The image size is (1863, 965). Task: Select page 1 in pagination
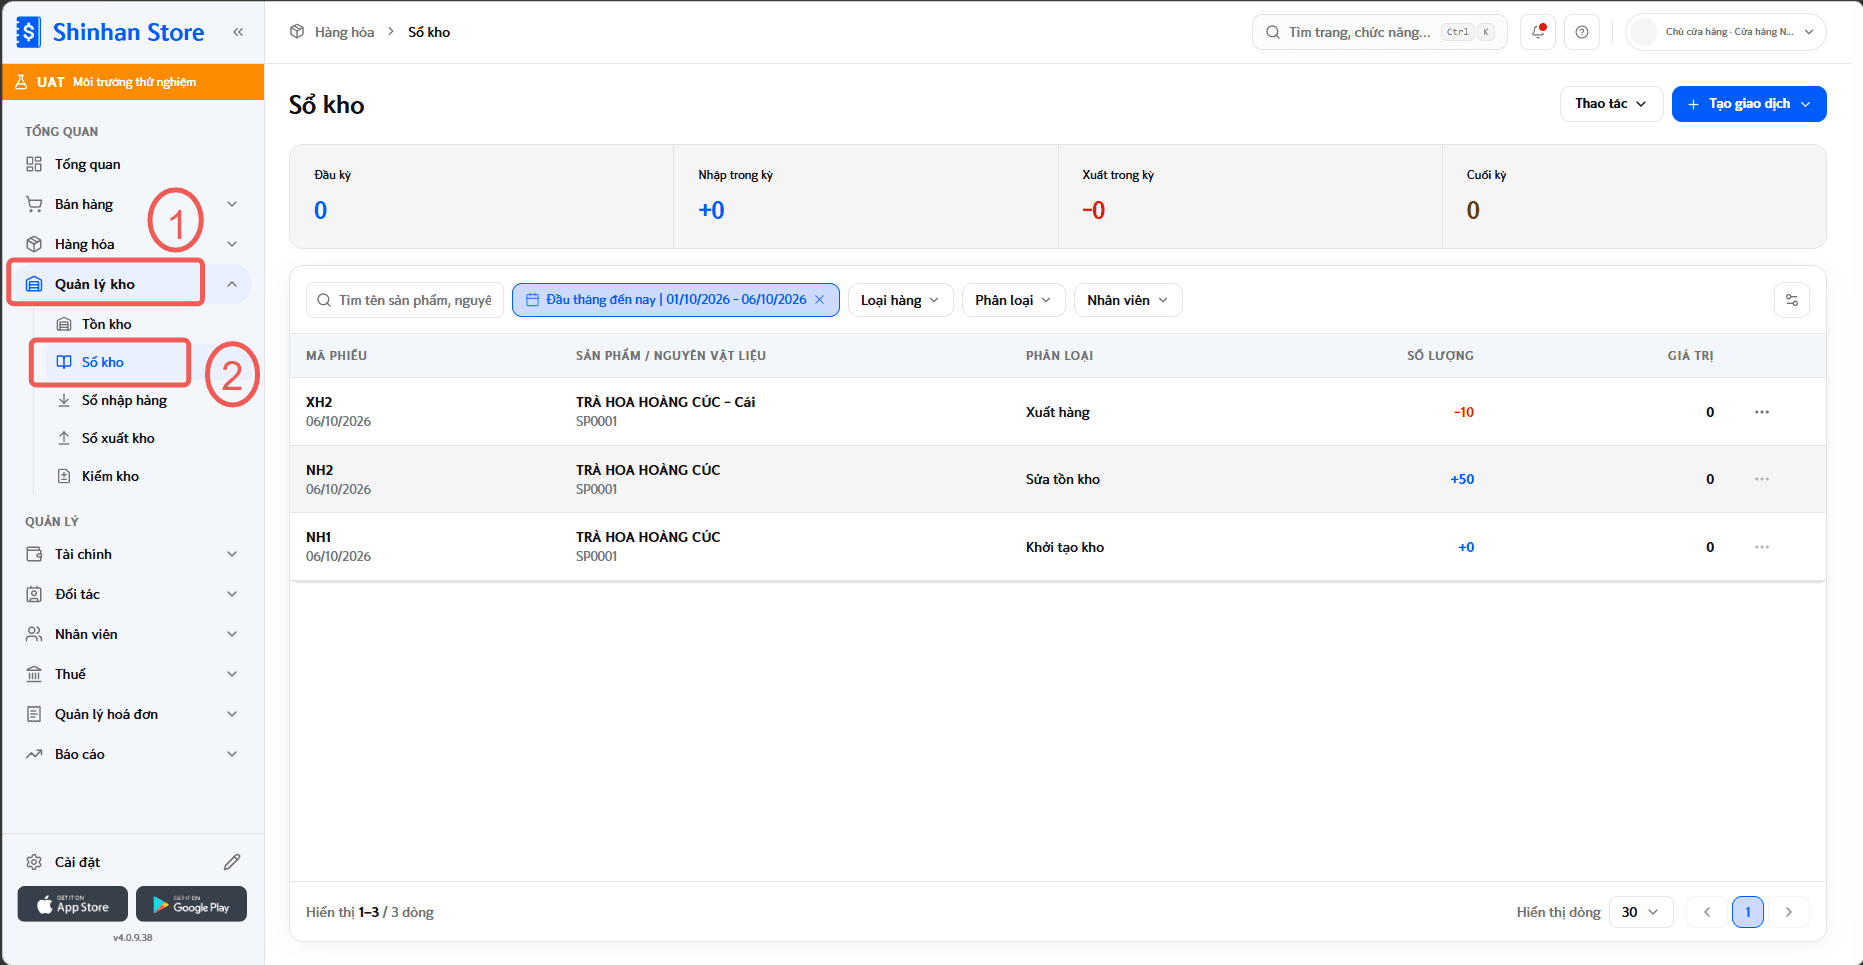point(1748,912)
